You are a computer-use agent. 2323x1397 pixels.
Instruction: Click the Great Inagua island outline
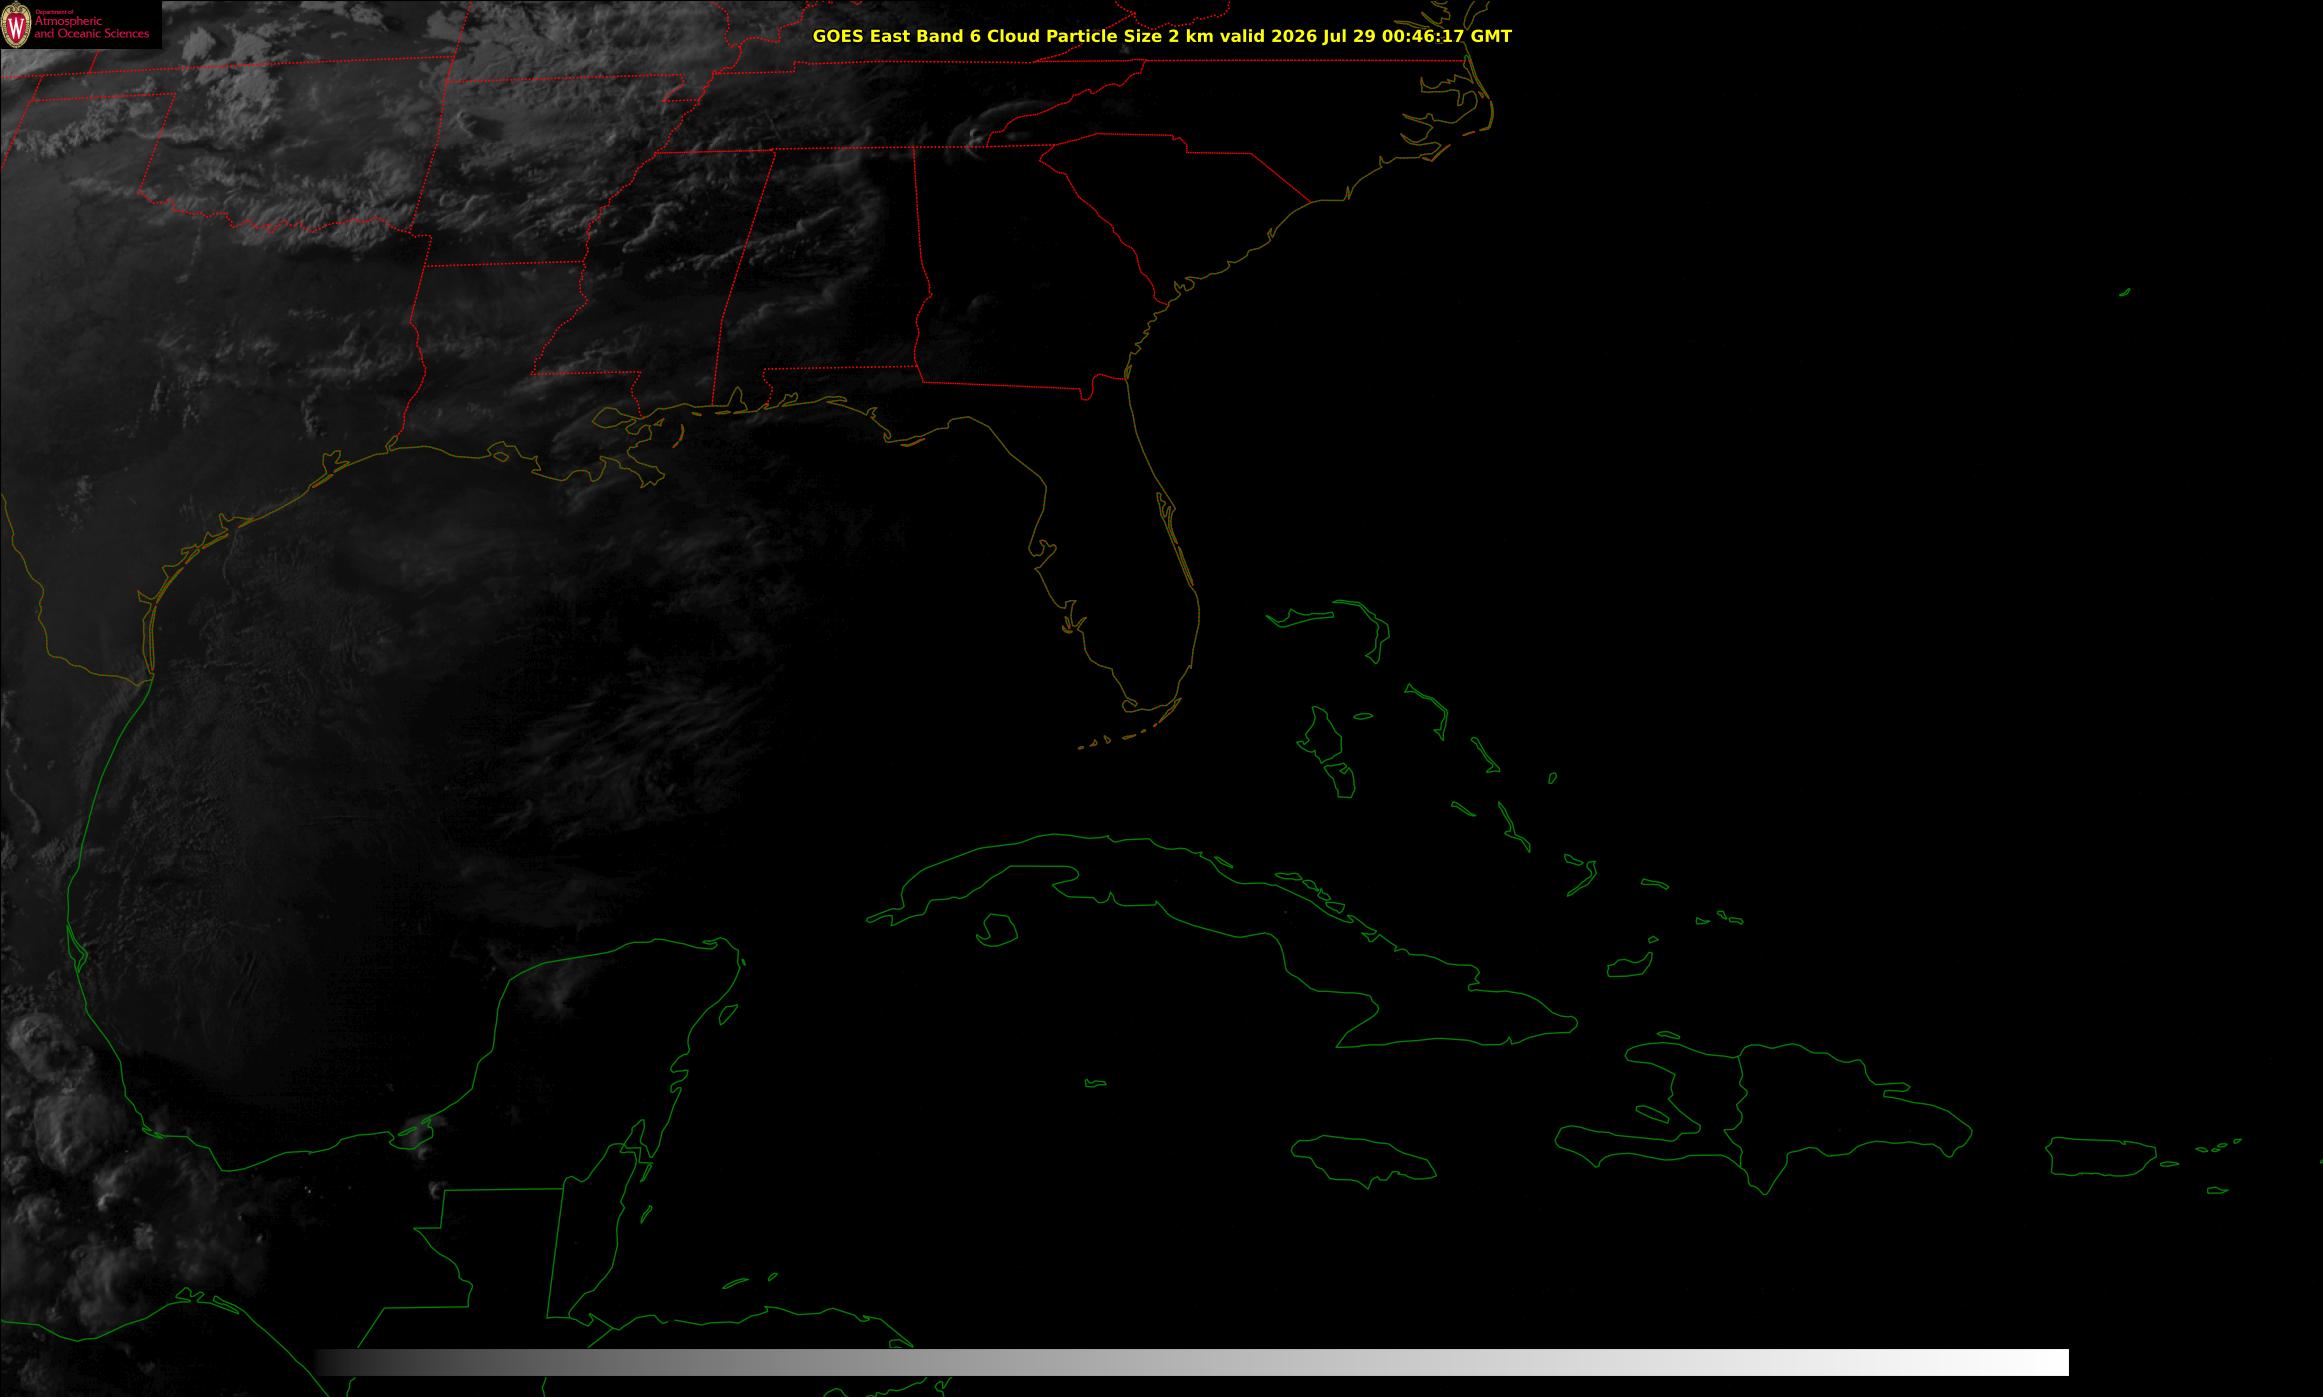[1629, 966]
